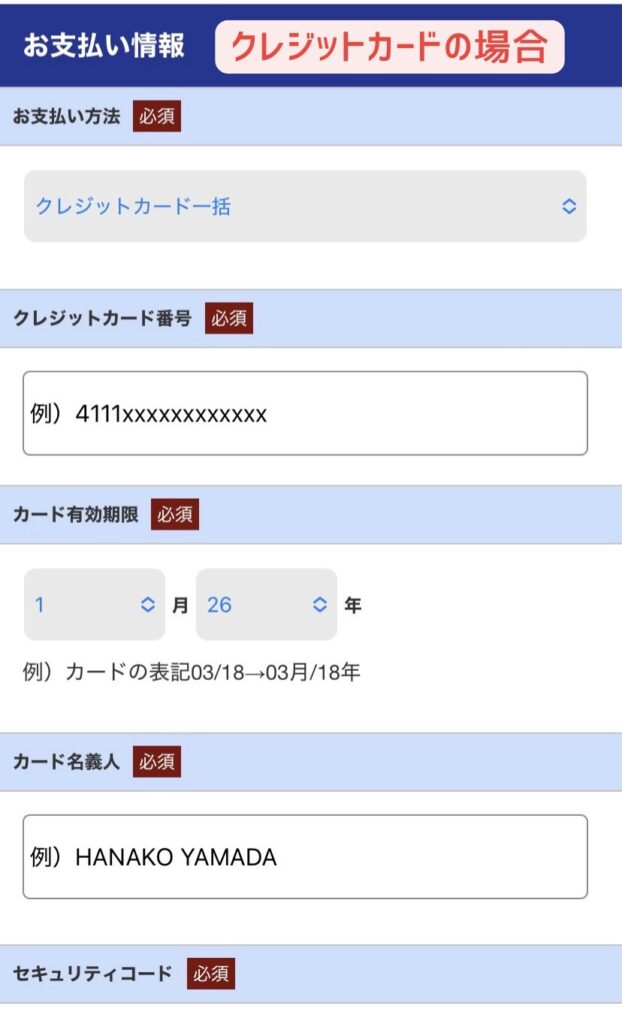Screen dimensions: 622x1024
Task: Click the カード有効期限 section header
Action: click(75, 516)
